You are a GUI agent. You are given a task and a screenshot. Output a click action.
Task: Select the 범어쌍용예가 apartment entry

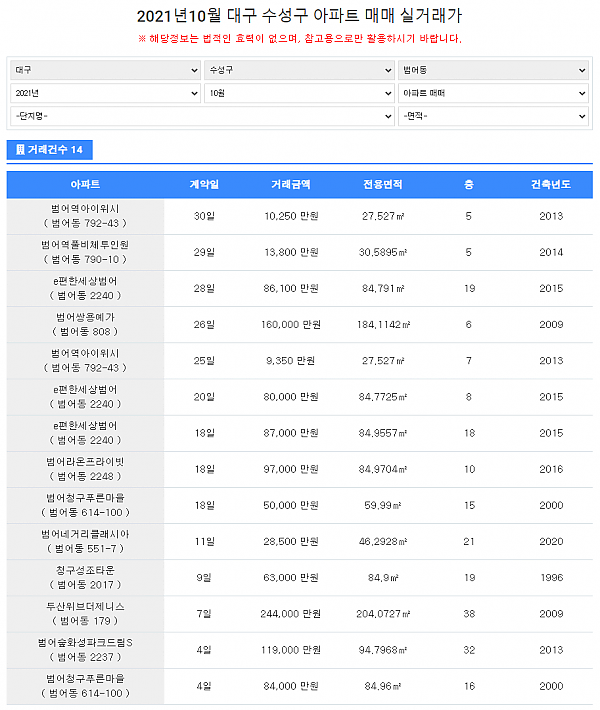coord(85,324)
